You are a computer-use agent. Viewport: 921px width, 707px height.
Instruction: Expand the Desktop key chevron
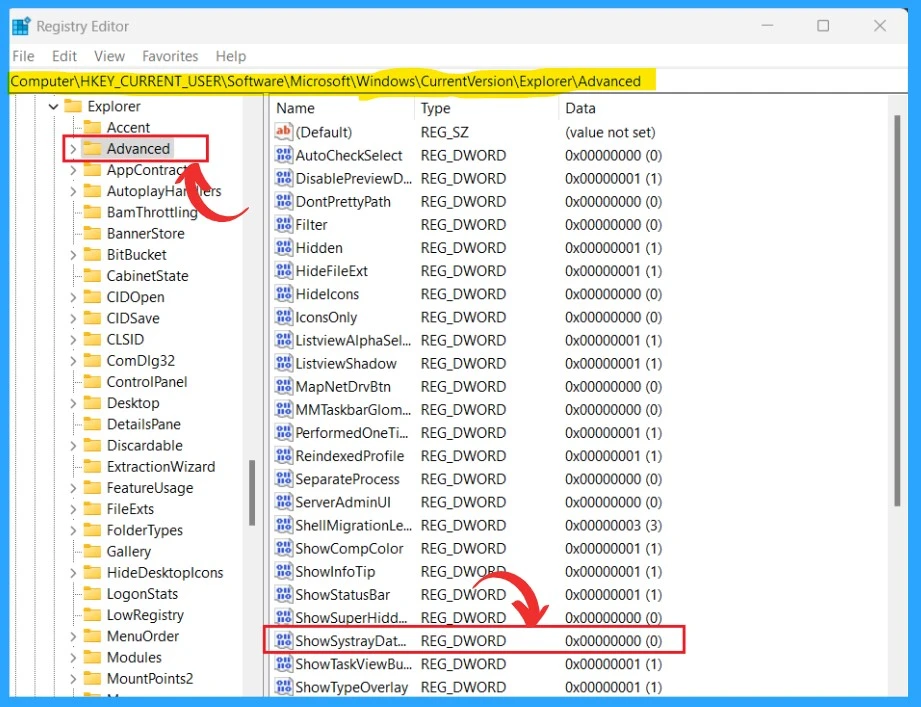(73, 403)
